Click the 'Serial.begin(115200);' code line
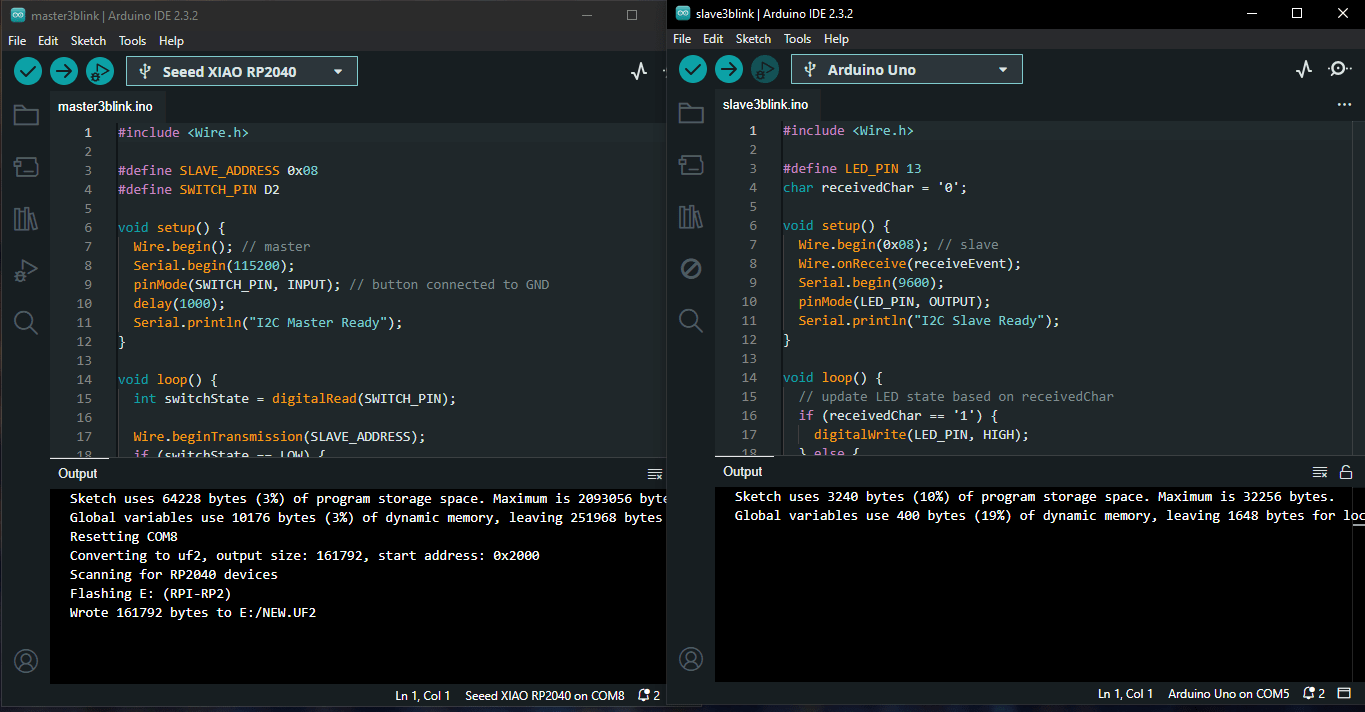Screen dimensions: 1365x712 tap(214, 266)
